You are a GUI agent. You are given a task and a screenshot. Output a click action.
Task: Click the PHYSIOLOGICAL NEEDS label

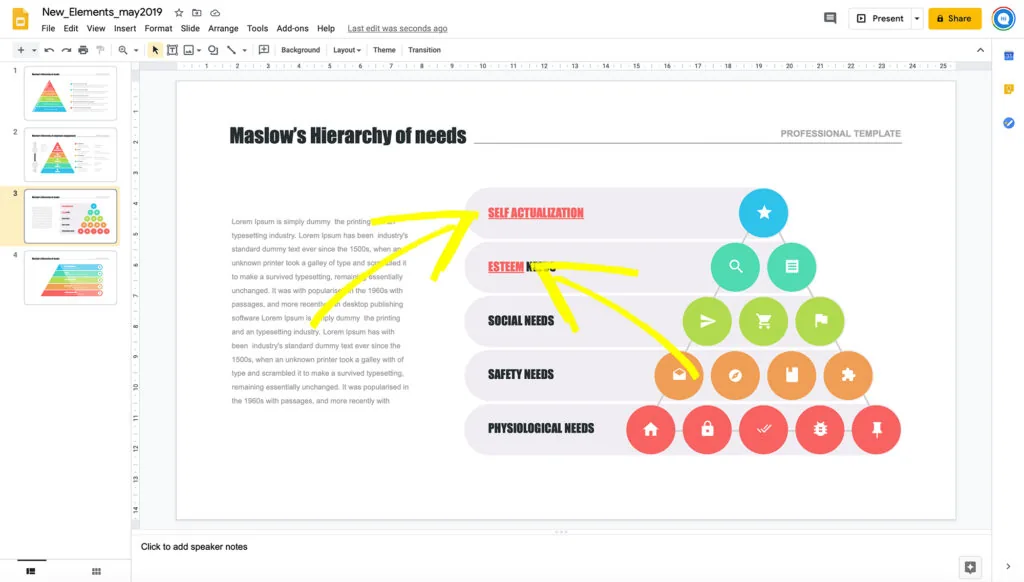[x=541, y=428]
